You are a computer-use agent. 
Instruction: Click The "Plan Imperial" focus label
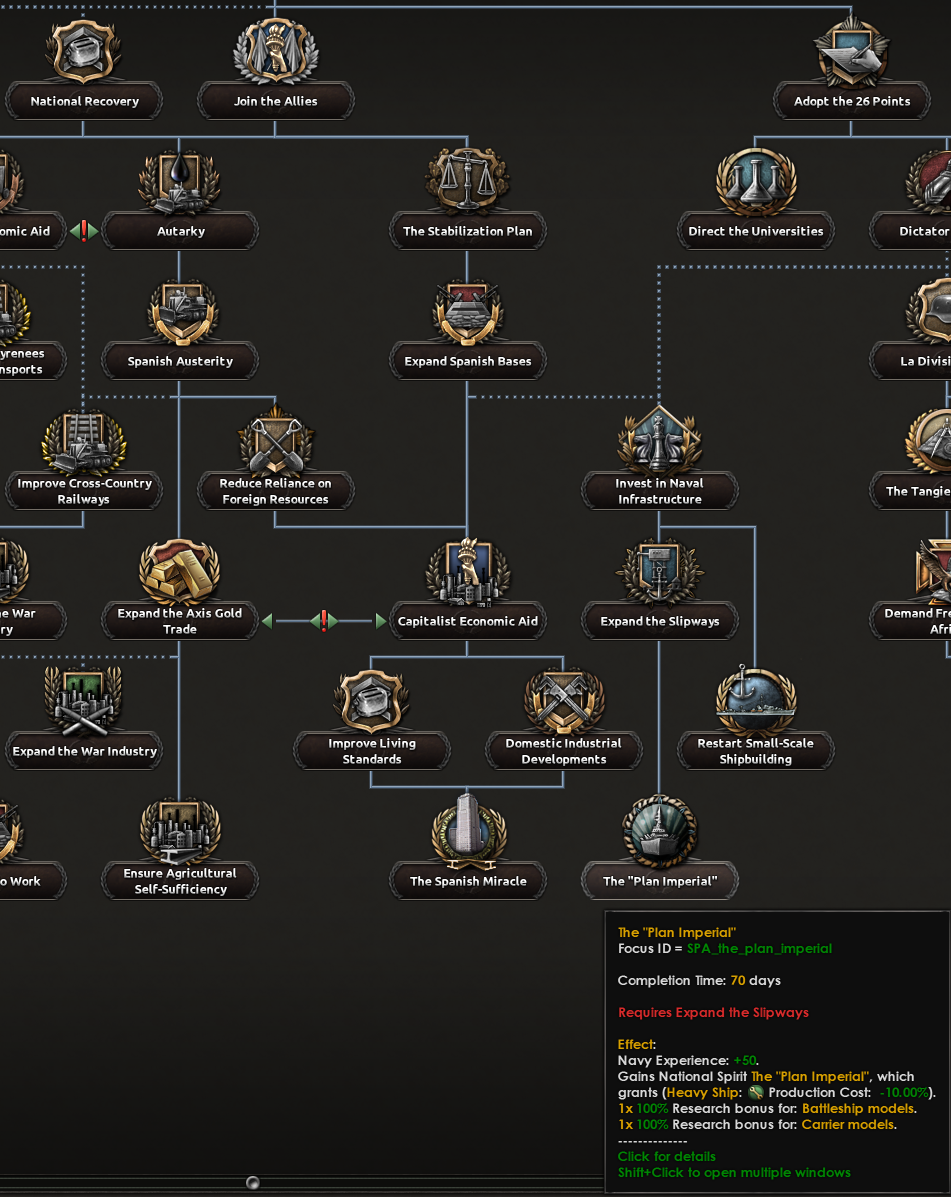point(660,881)
